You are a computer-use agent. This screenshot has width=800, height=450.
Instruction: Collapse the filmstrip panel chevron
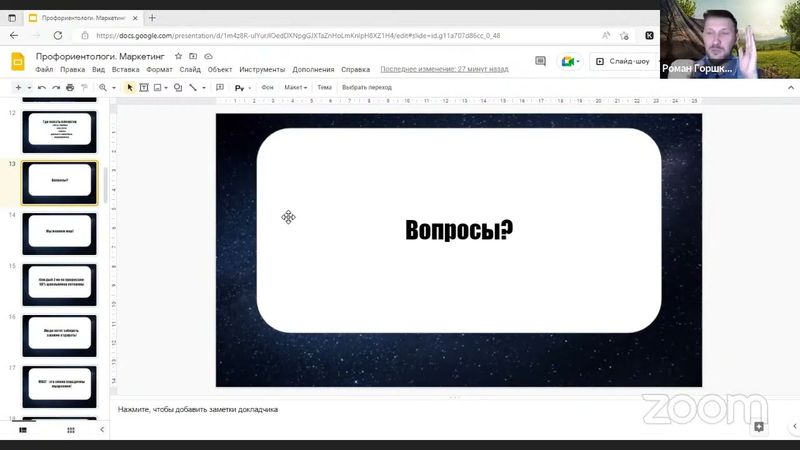click(x=102, y=430)
